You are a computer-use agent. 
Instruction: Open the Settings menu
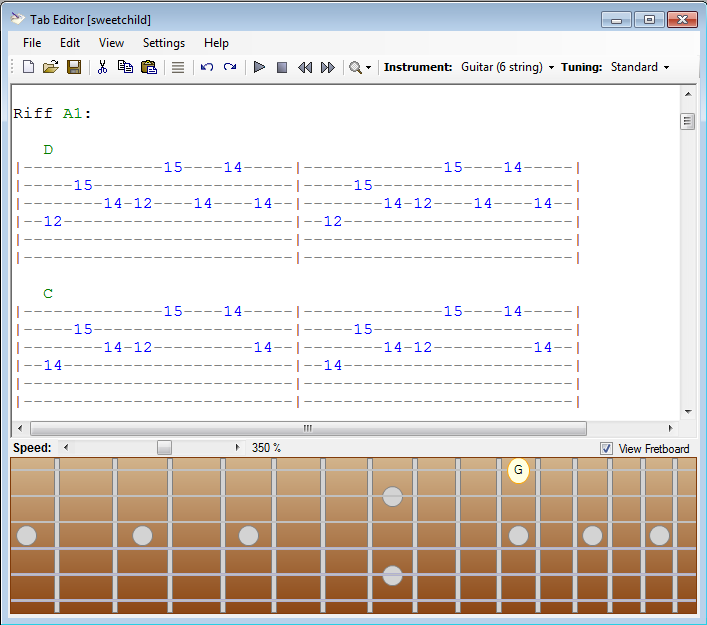[164, 43]
